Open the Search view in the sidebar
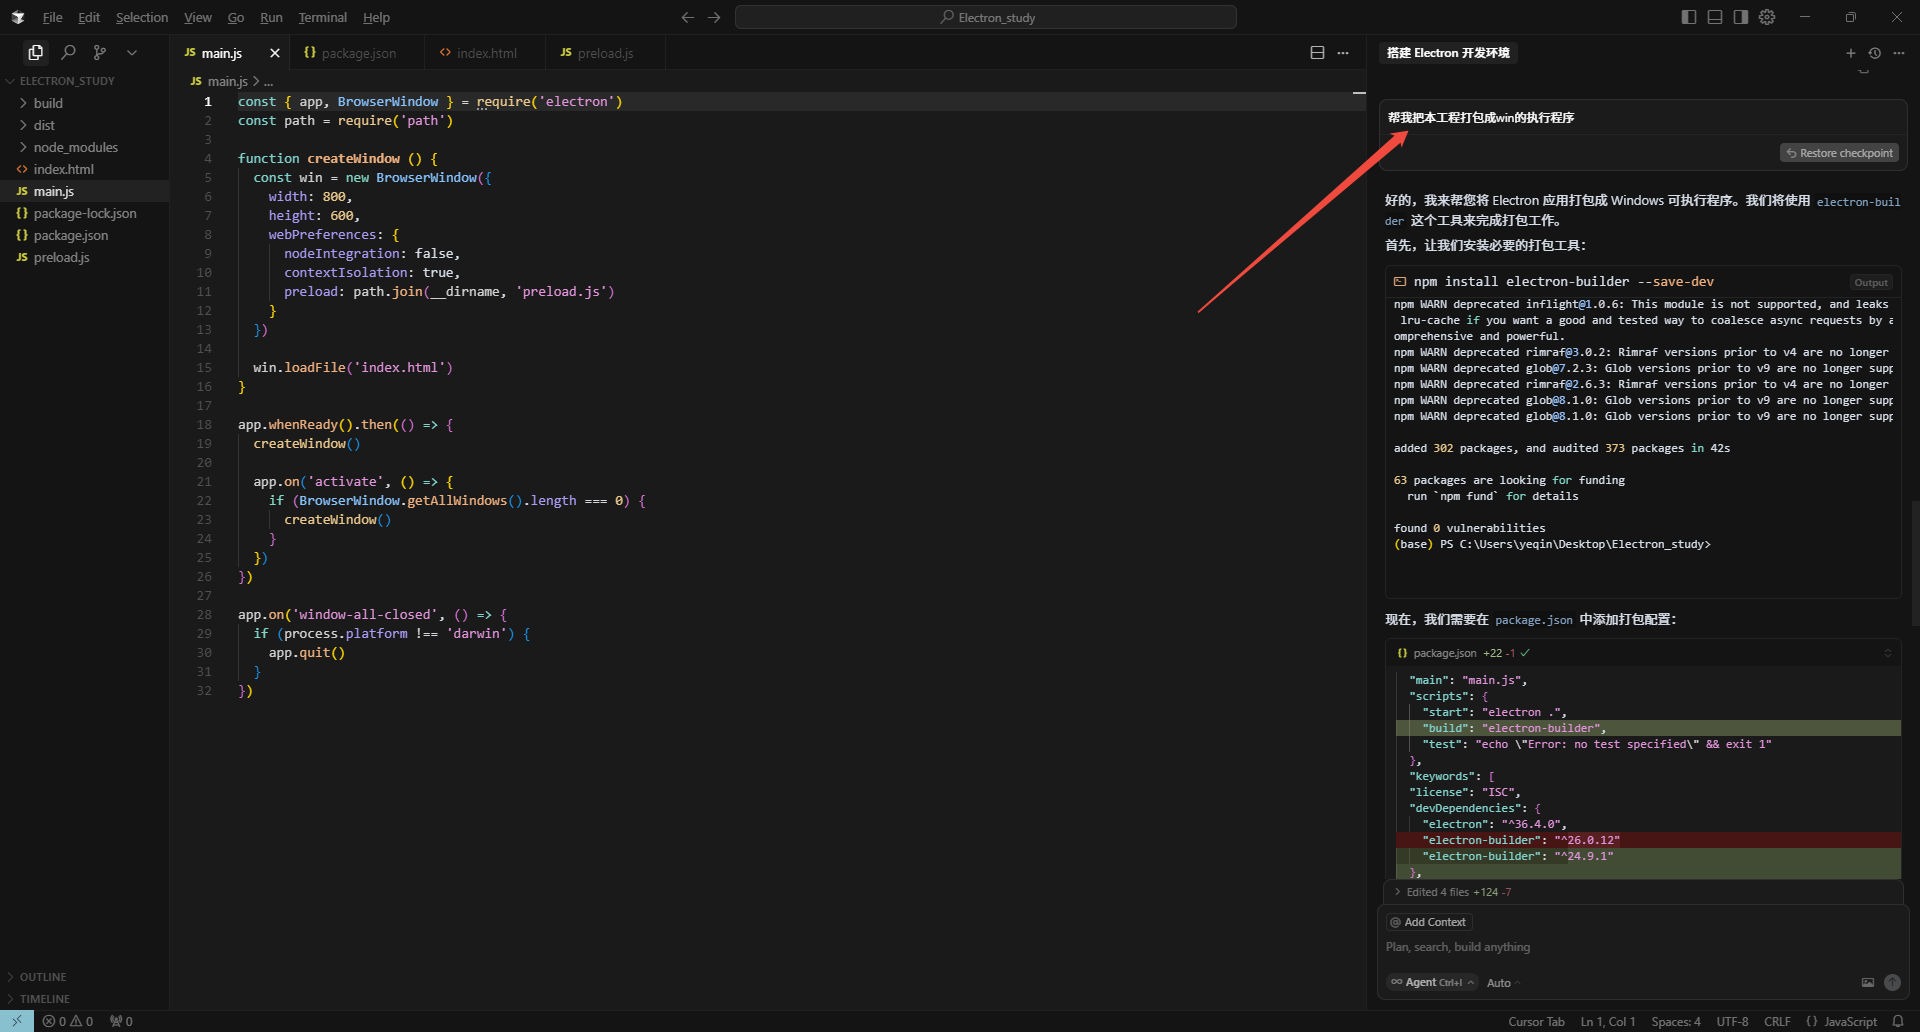Screen dimensions: 1920x1032 pos(68,52)
